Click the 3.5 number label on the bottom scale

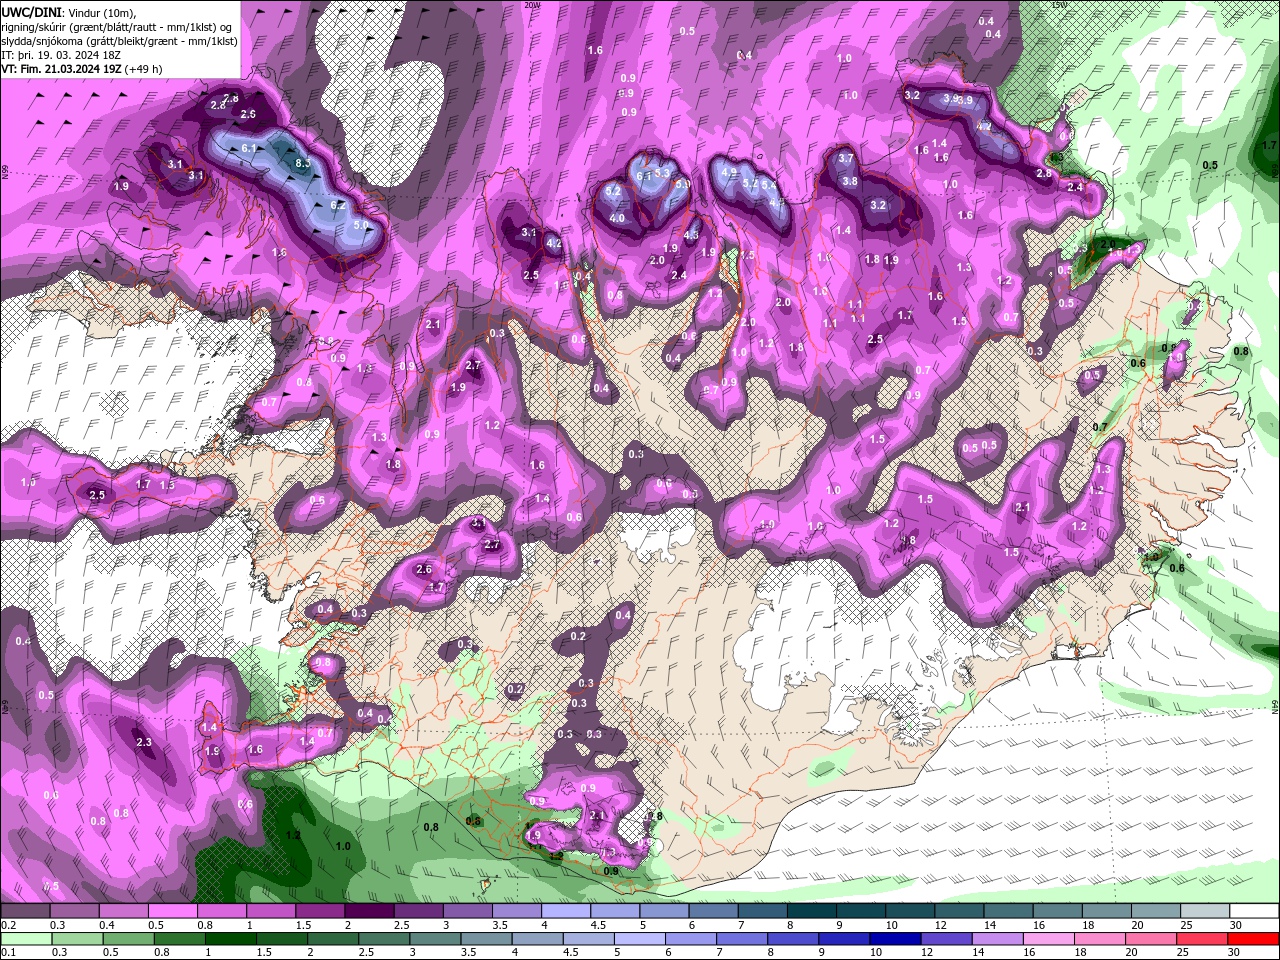click(x=468, y=953)
